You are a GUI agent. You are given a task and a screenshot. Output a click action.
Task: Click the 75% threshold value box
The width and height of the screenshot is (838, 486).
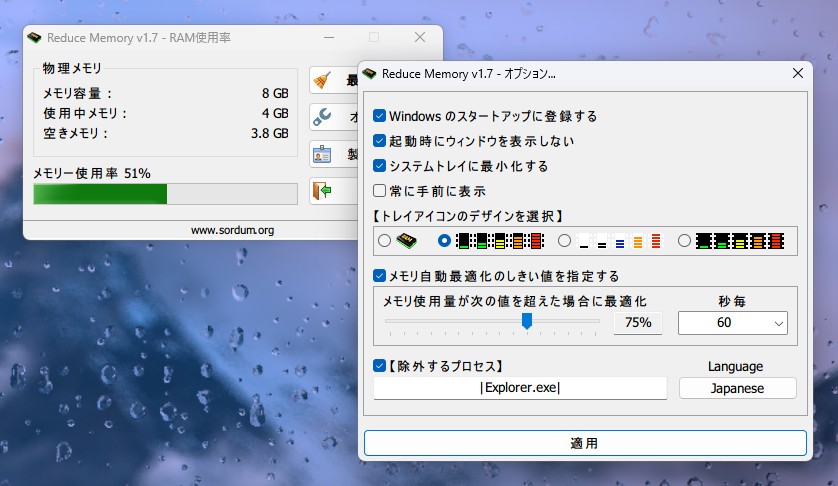[638, 323]
